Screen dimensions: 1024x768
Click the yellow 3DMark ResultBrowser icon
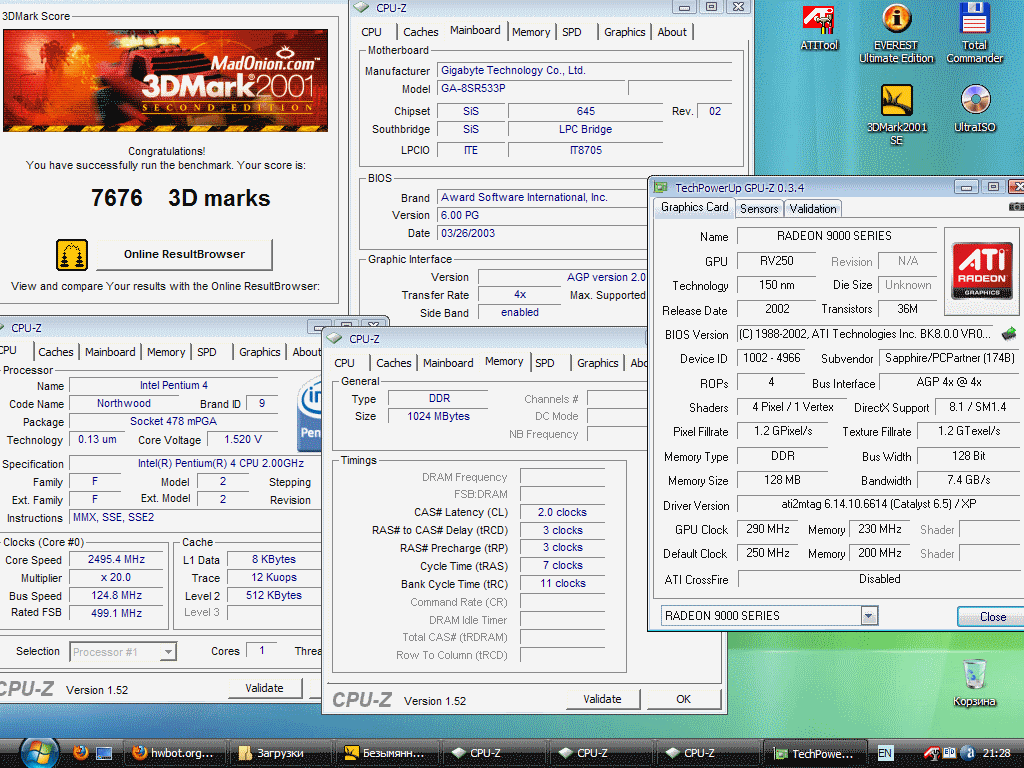pos(72,255)
